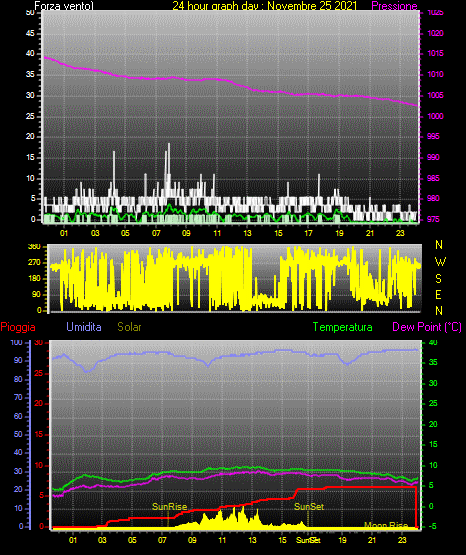Viewport: 466px width, 555px height.
Task: Click the '13' hour label under the wind chart
Action: point(247,233)
